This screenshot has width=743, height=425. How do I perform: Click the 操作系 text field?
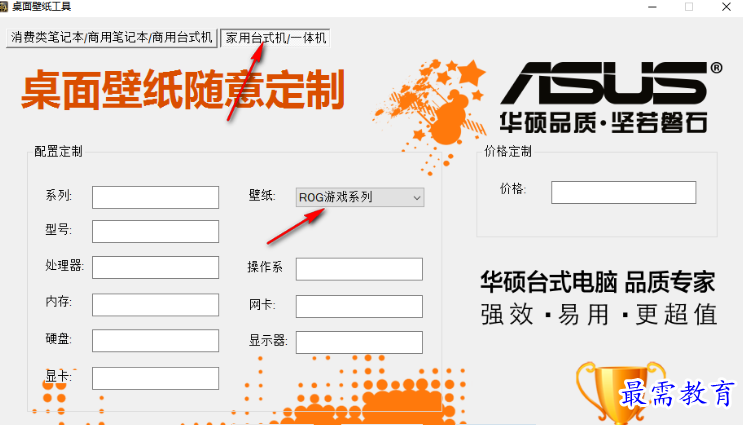click(359, 269)
